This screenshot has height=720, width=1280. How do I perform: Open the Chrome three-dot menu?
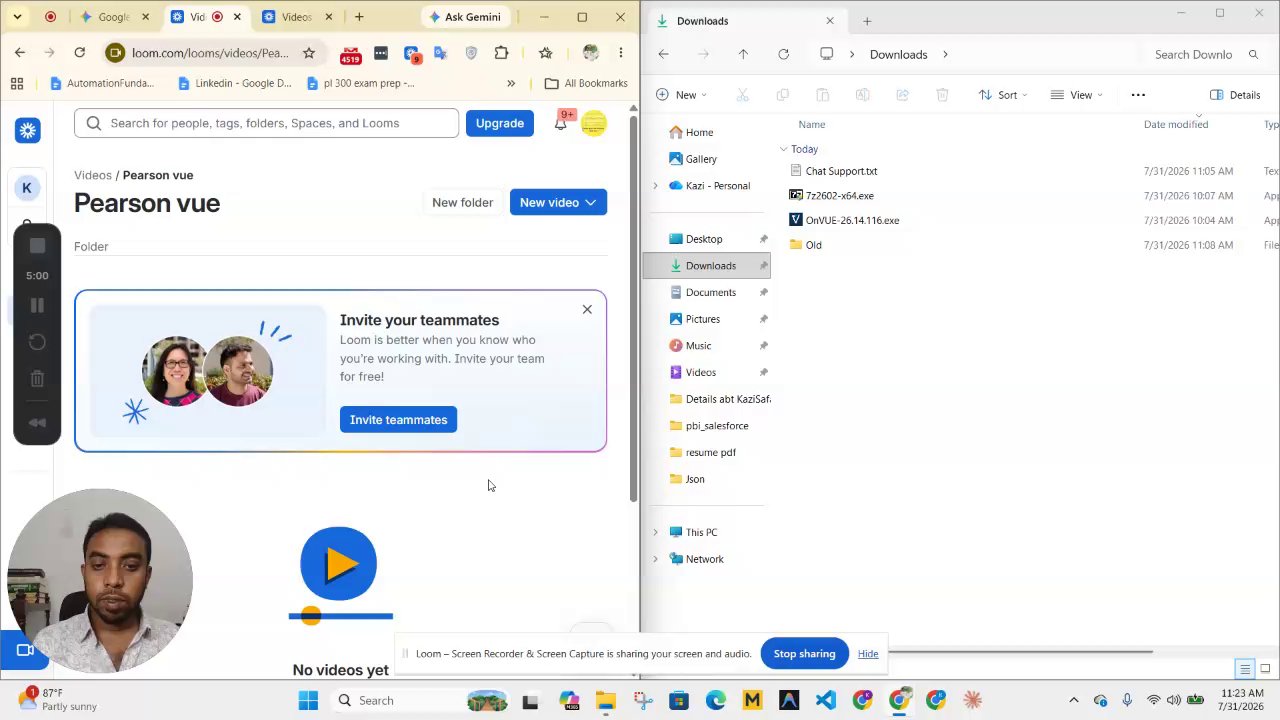point(621,53)
